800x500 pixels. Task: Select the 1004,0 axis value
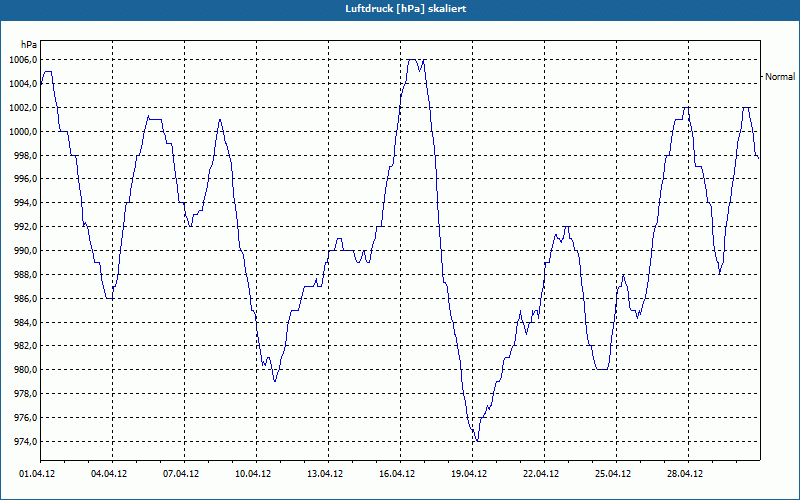point(23,84)
